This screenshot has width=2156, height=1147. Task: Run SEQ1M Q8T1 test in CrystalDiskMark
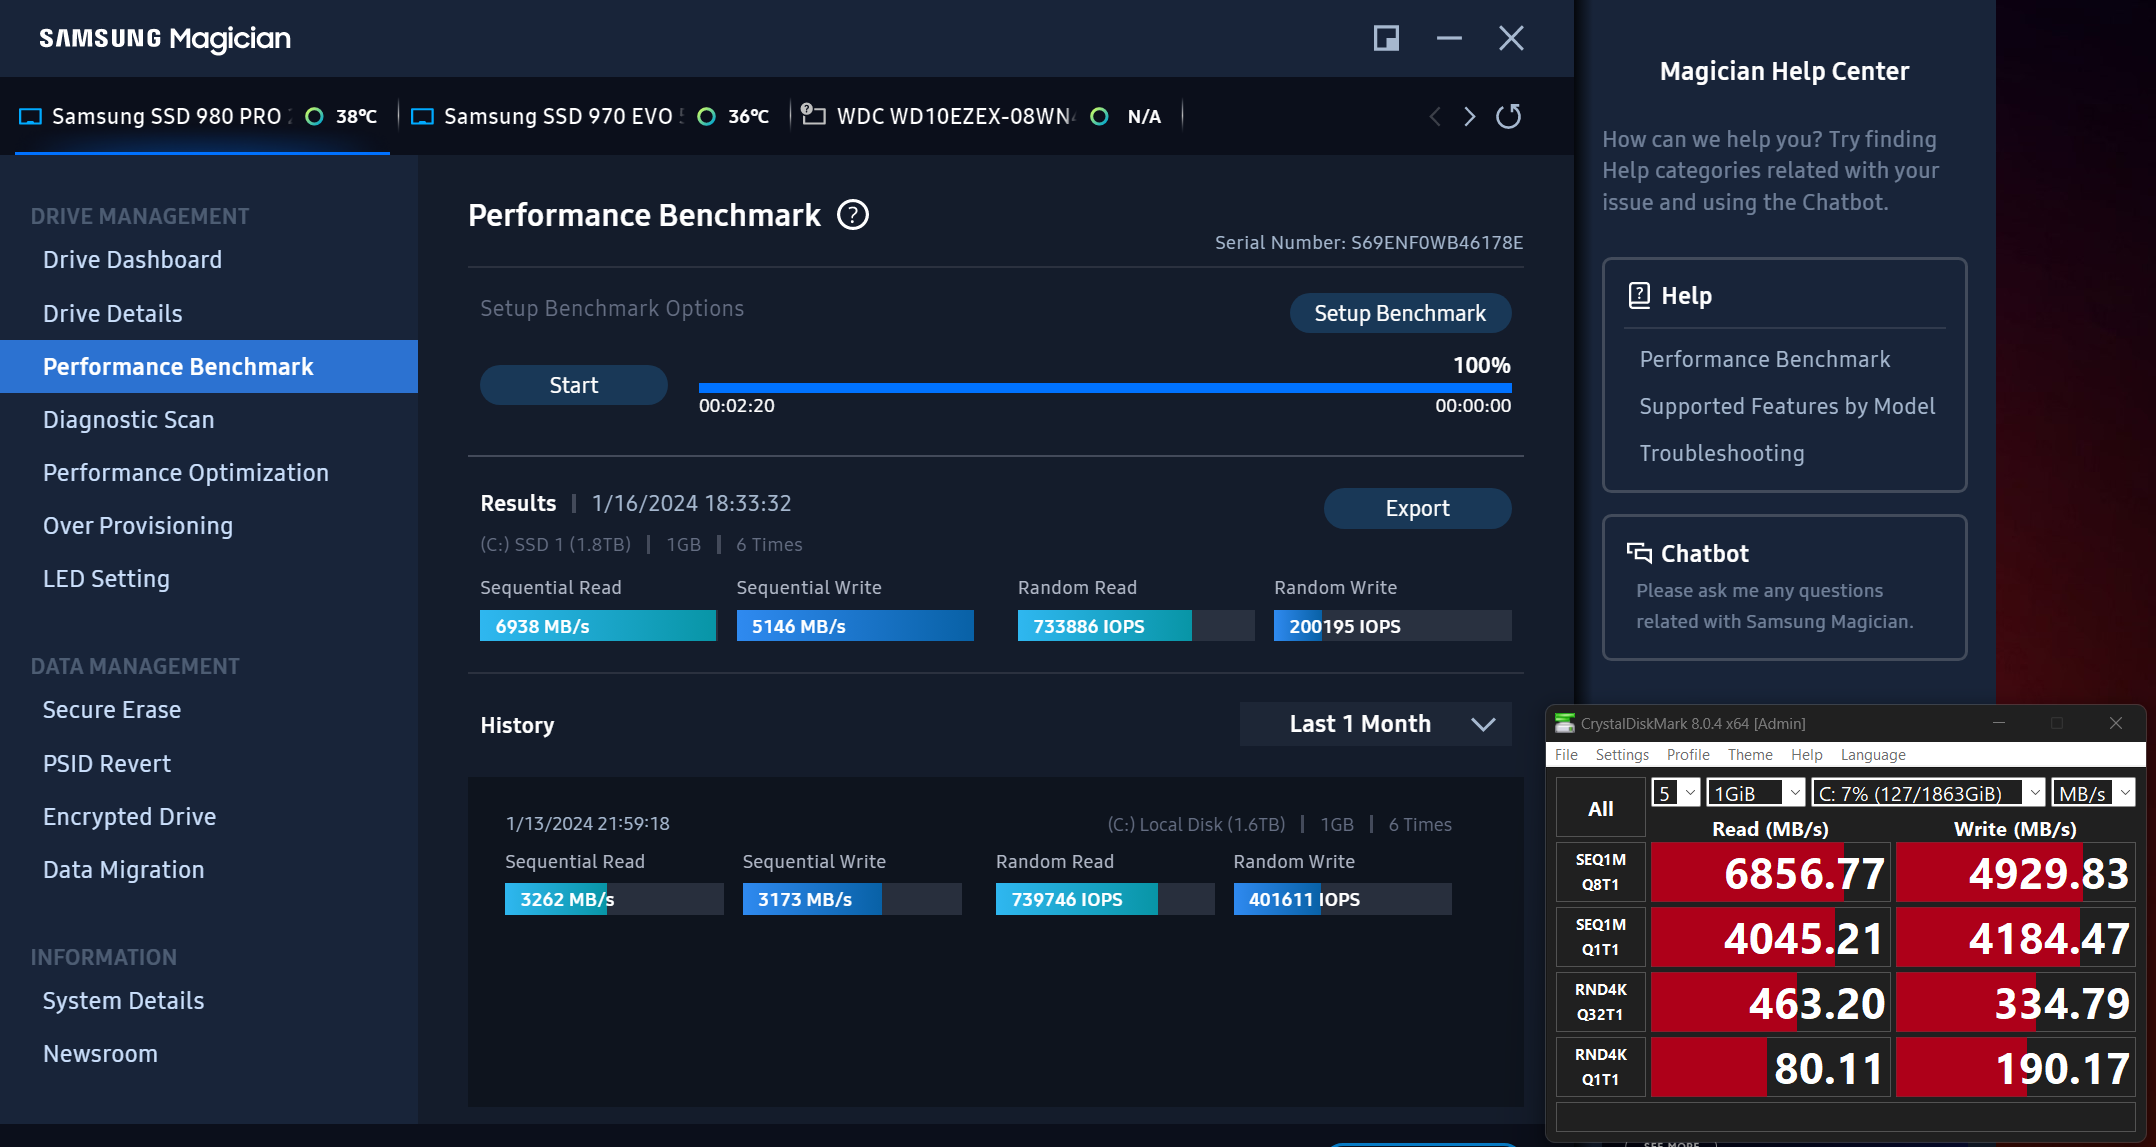1601,872
